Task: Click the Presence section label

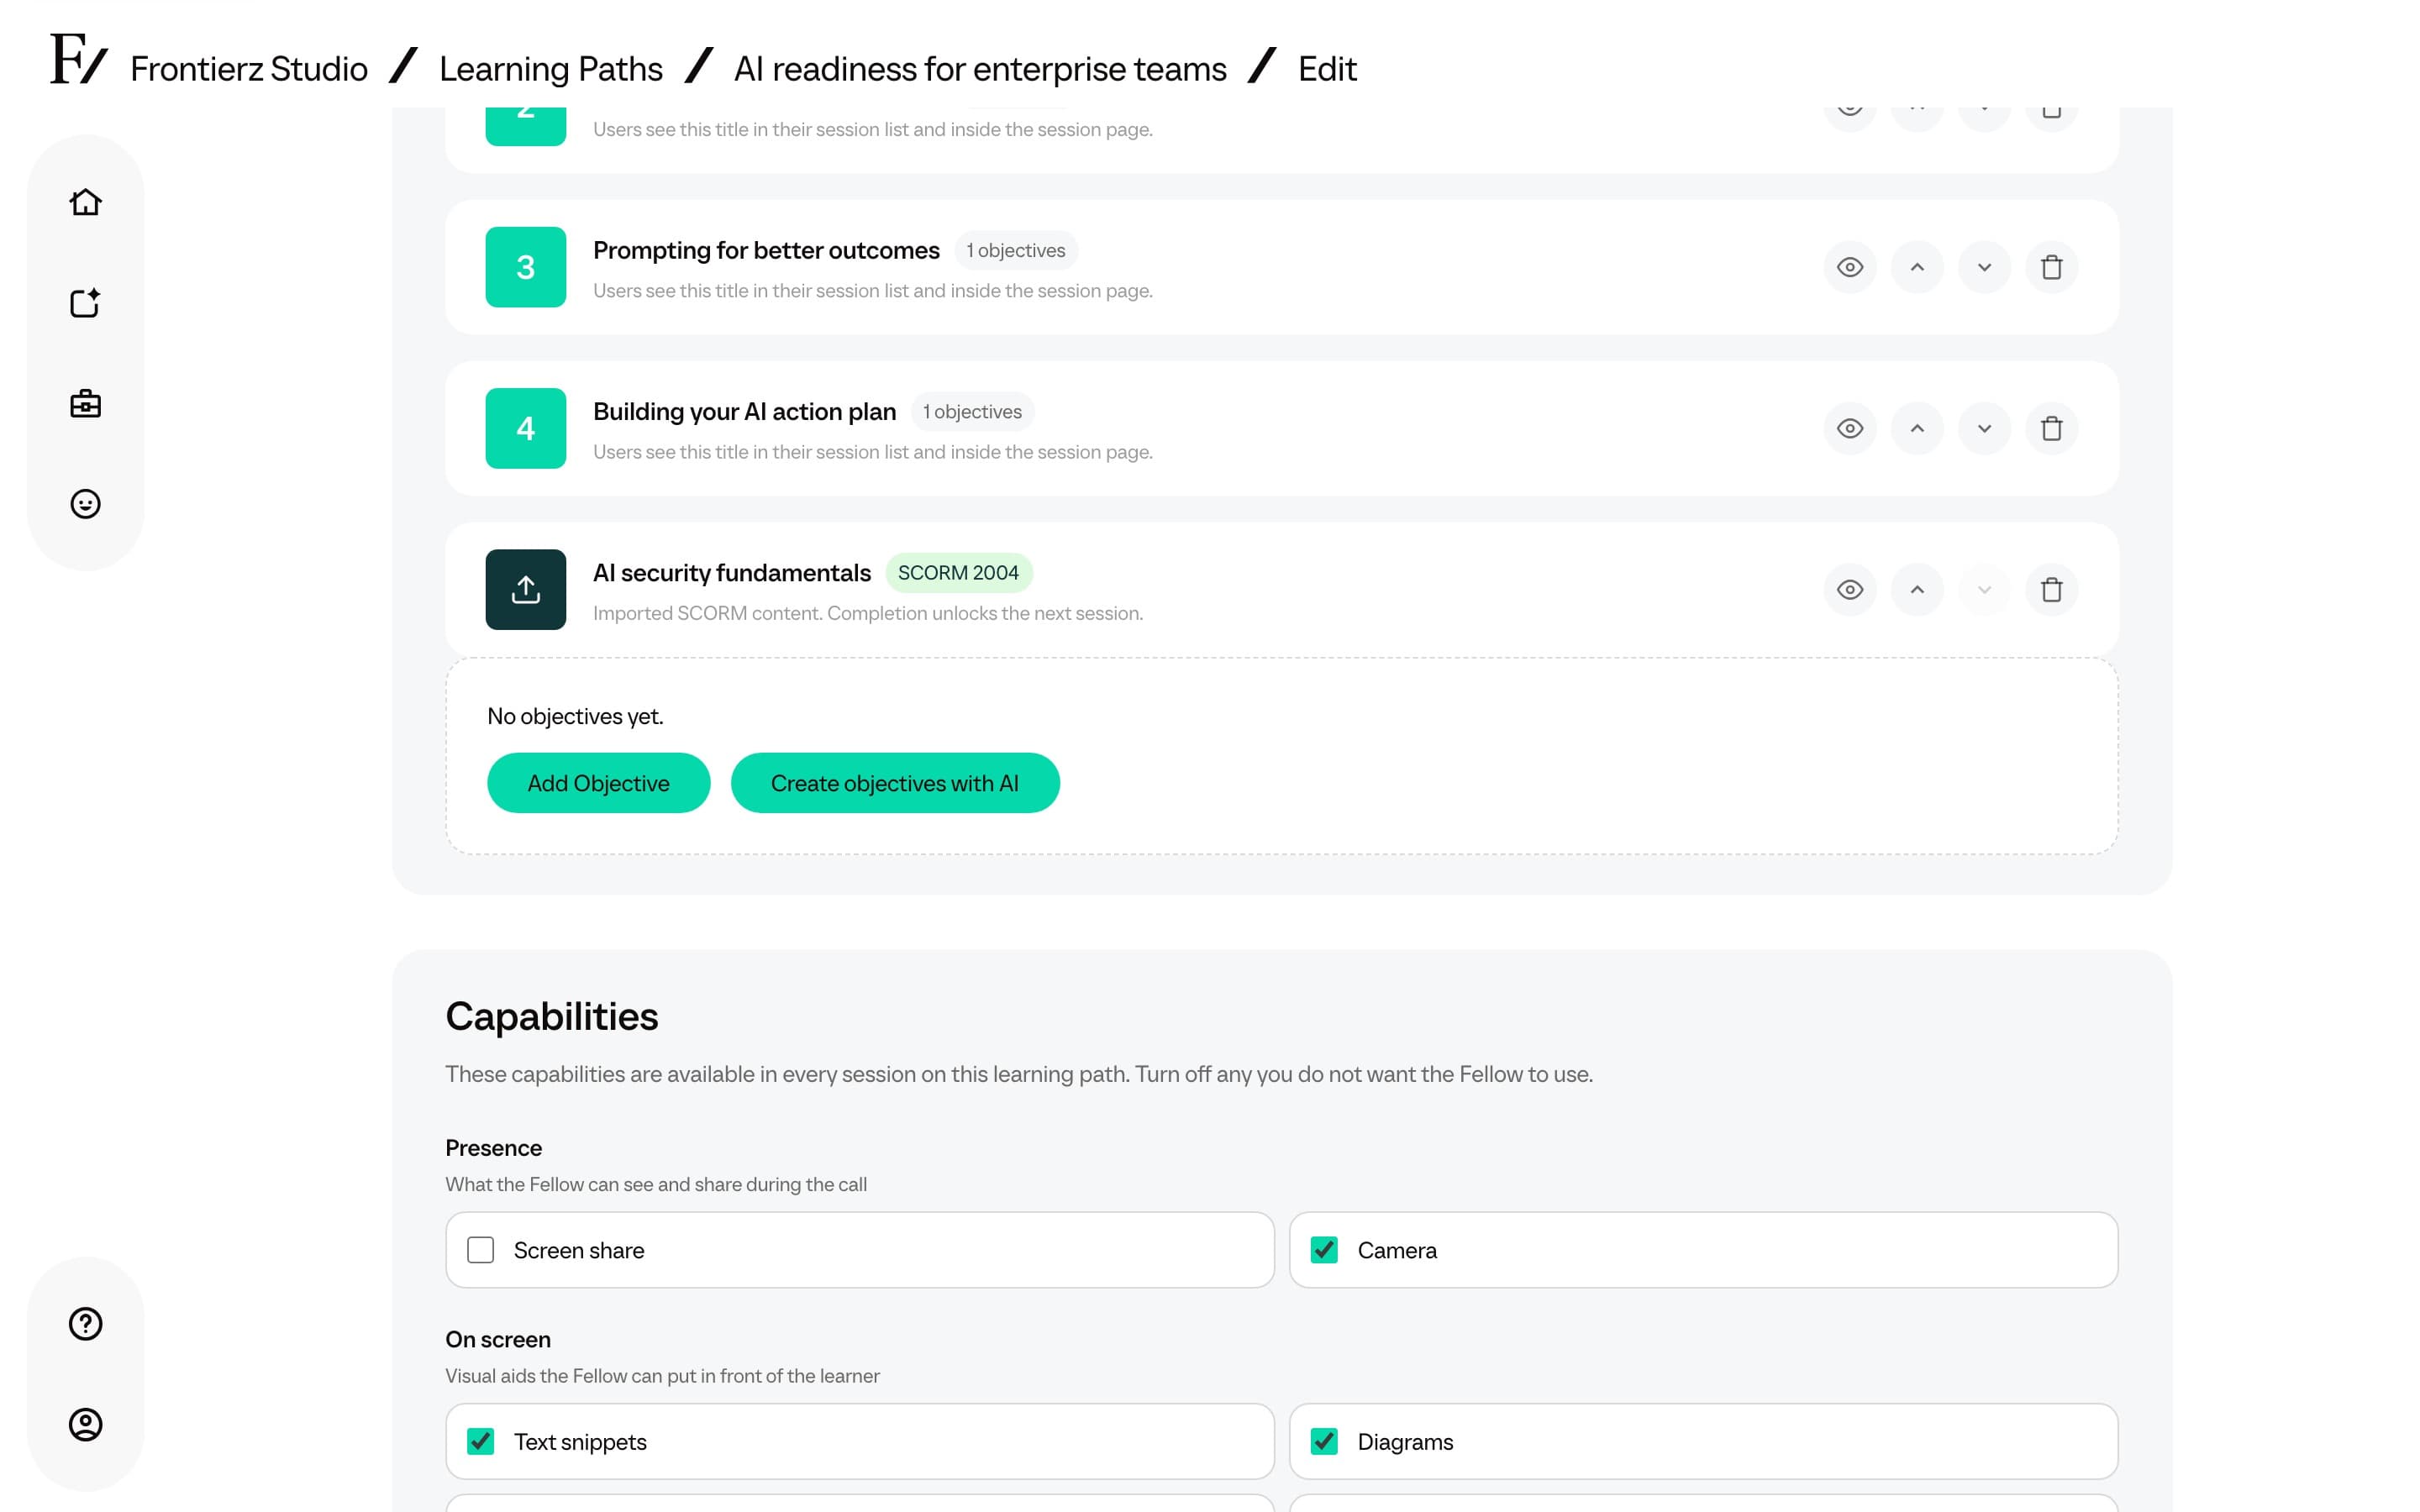Action: tap(493, 1148)
